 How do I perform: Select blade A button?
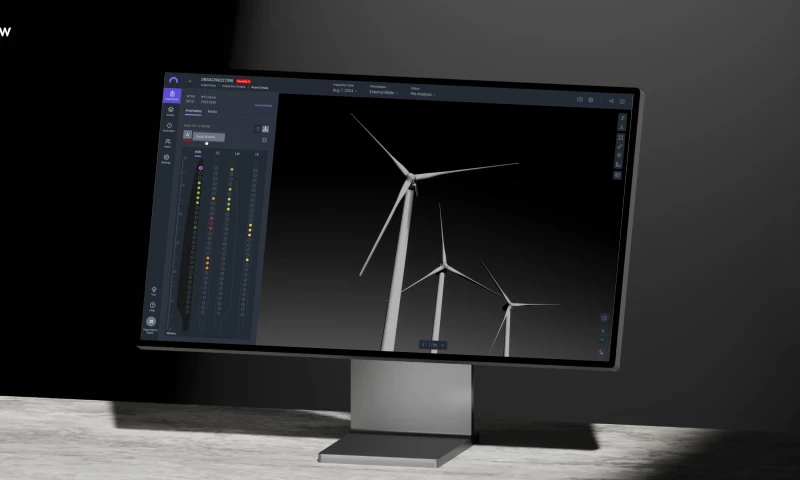[187, 135]
